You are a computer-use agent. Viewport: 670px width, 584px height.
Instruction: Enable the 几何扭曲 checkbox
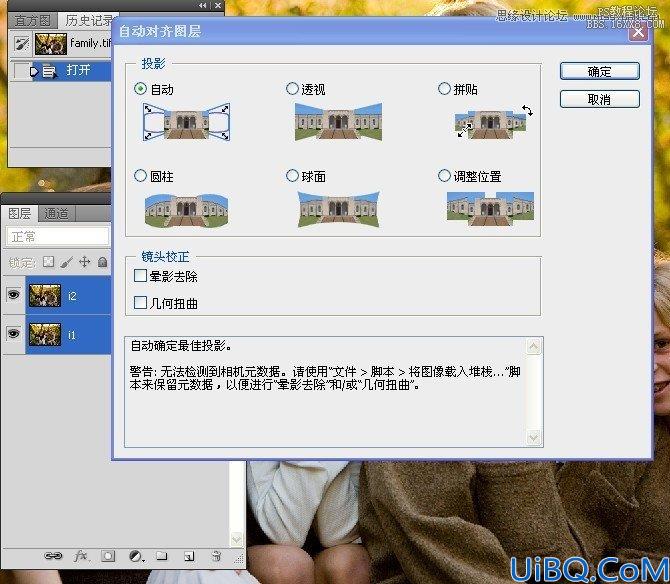(140, 302)
